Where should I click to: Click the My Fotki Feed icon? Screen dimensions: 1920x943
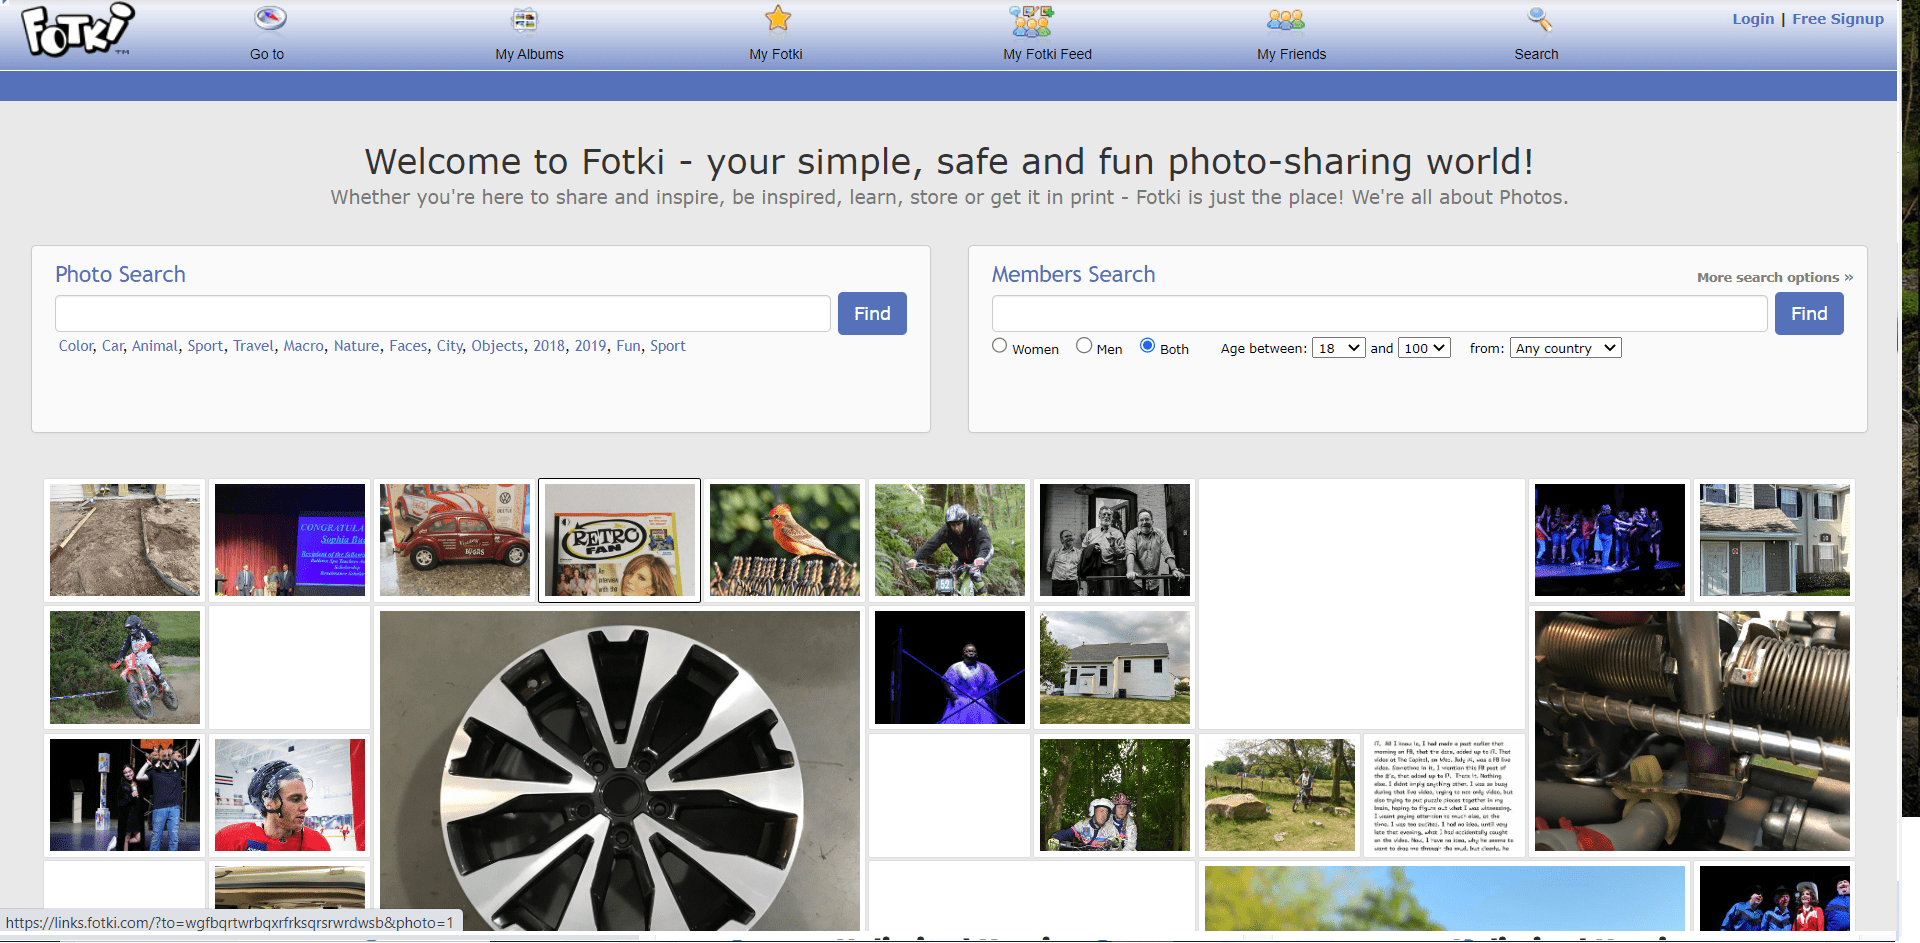[1030, 20]
